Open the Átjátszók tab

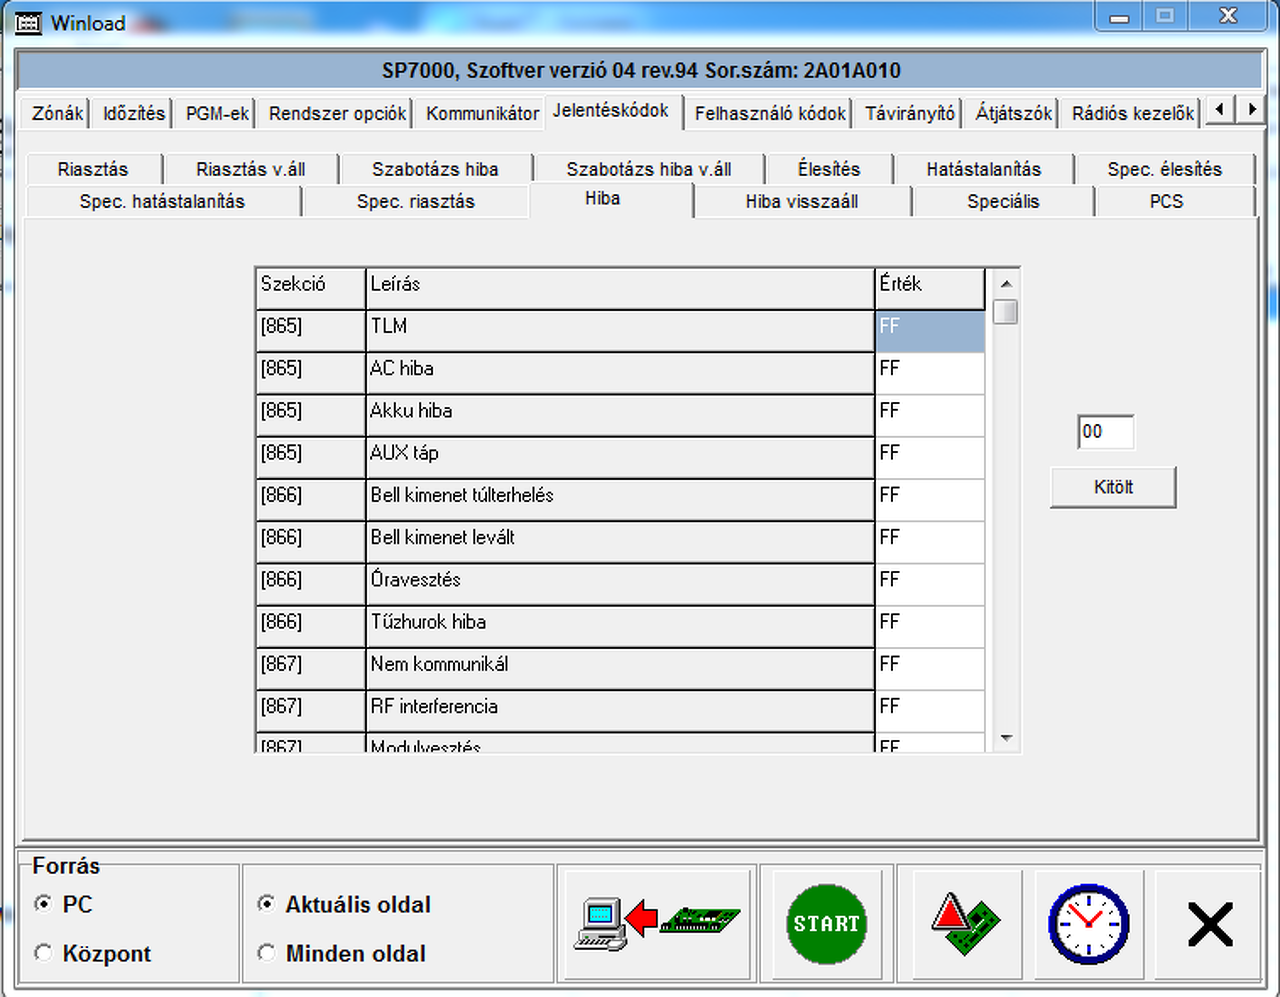point(1014,113)
